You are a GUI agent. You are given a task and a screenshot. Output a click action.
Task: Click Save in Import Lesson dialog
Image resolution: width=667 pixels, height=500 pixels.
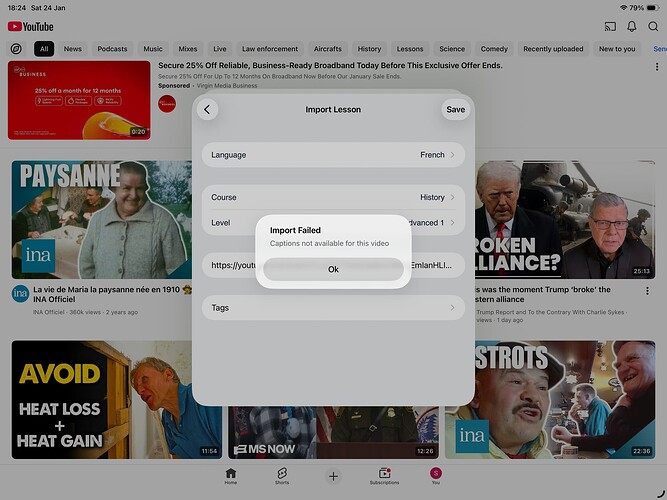click(455, 109)
